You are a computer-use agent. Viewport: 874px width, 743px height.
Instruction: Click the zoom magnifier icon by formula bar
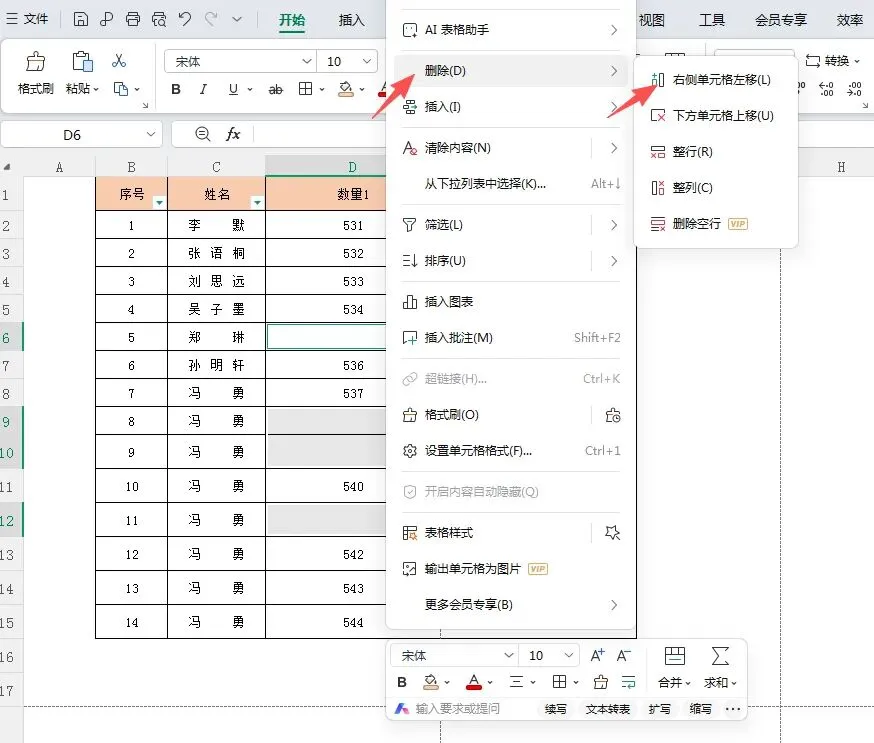click(x=202, y=134)
